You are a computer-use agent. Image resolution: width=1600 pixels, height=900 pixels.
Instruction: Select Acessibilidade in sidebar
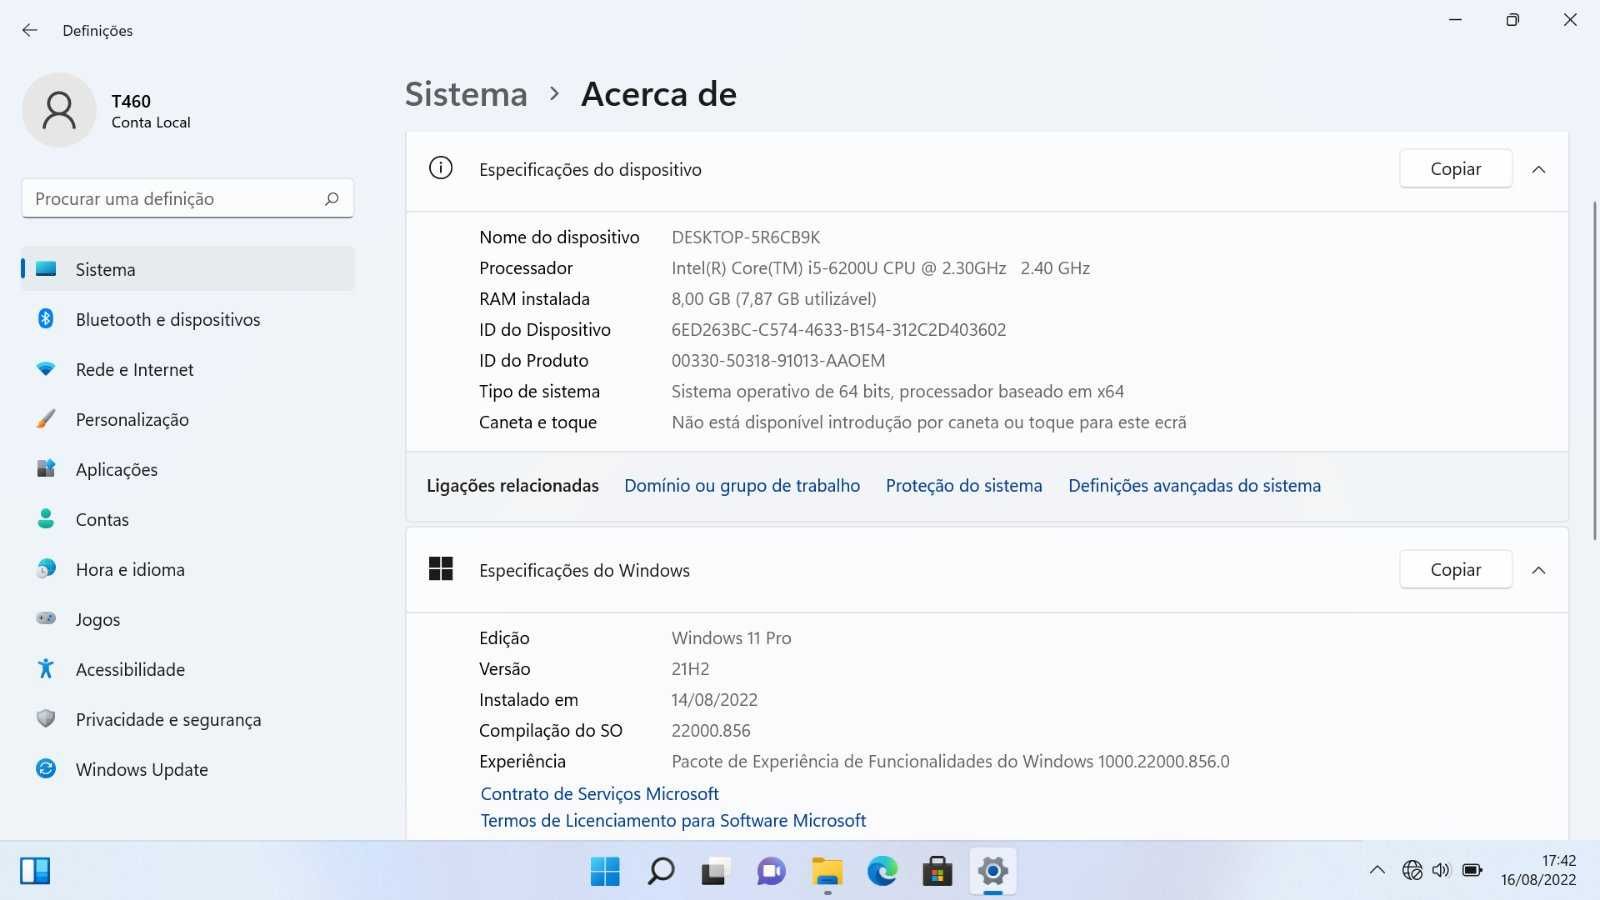coord(188,669)
